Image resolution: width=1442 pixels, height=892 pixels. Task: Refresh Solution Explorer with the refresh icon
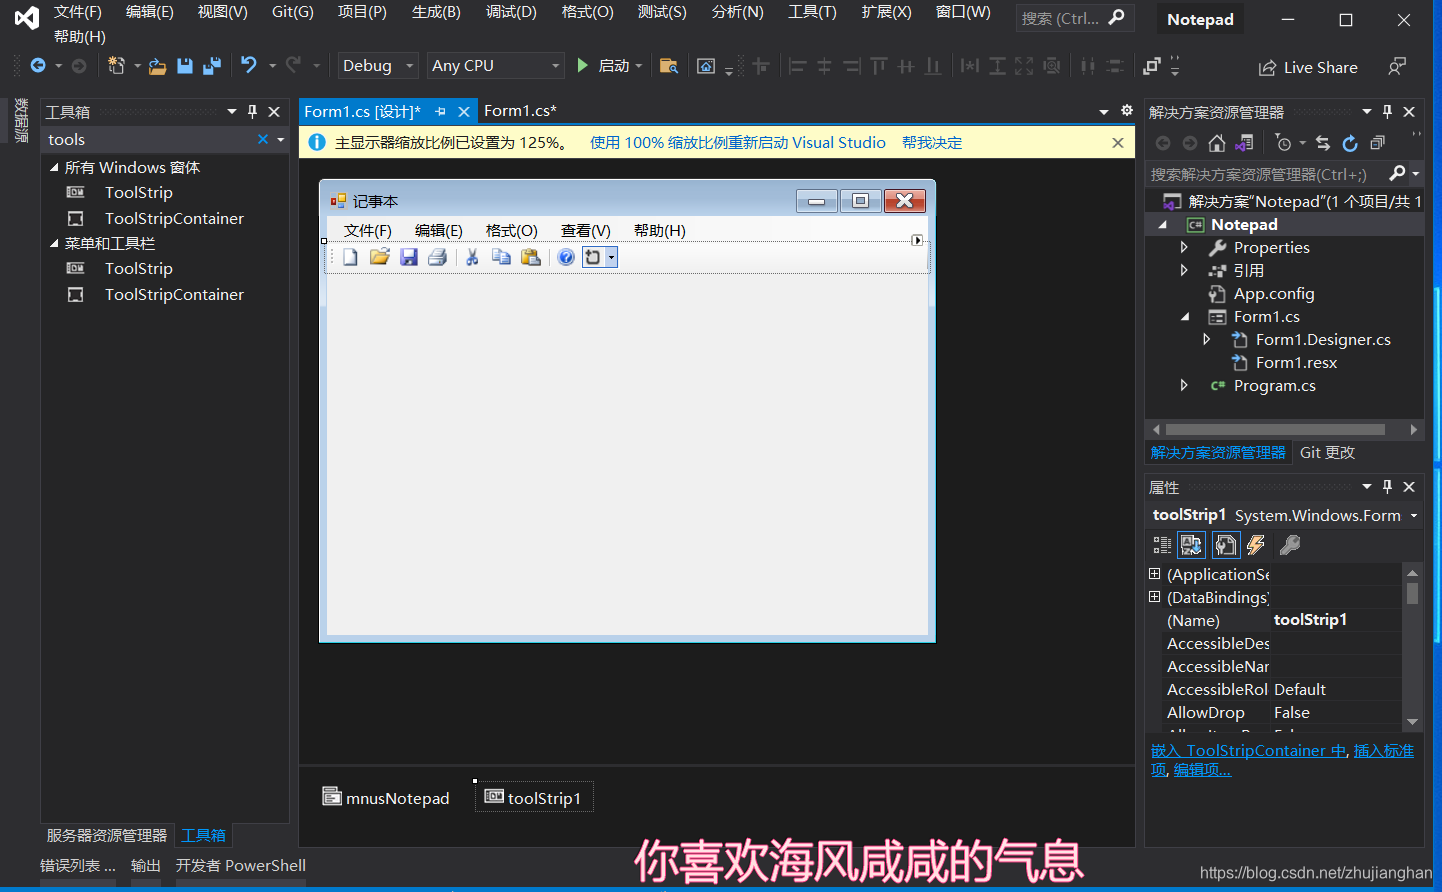pyautogui.click(x=1350, y=143)
